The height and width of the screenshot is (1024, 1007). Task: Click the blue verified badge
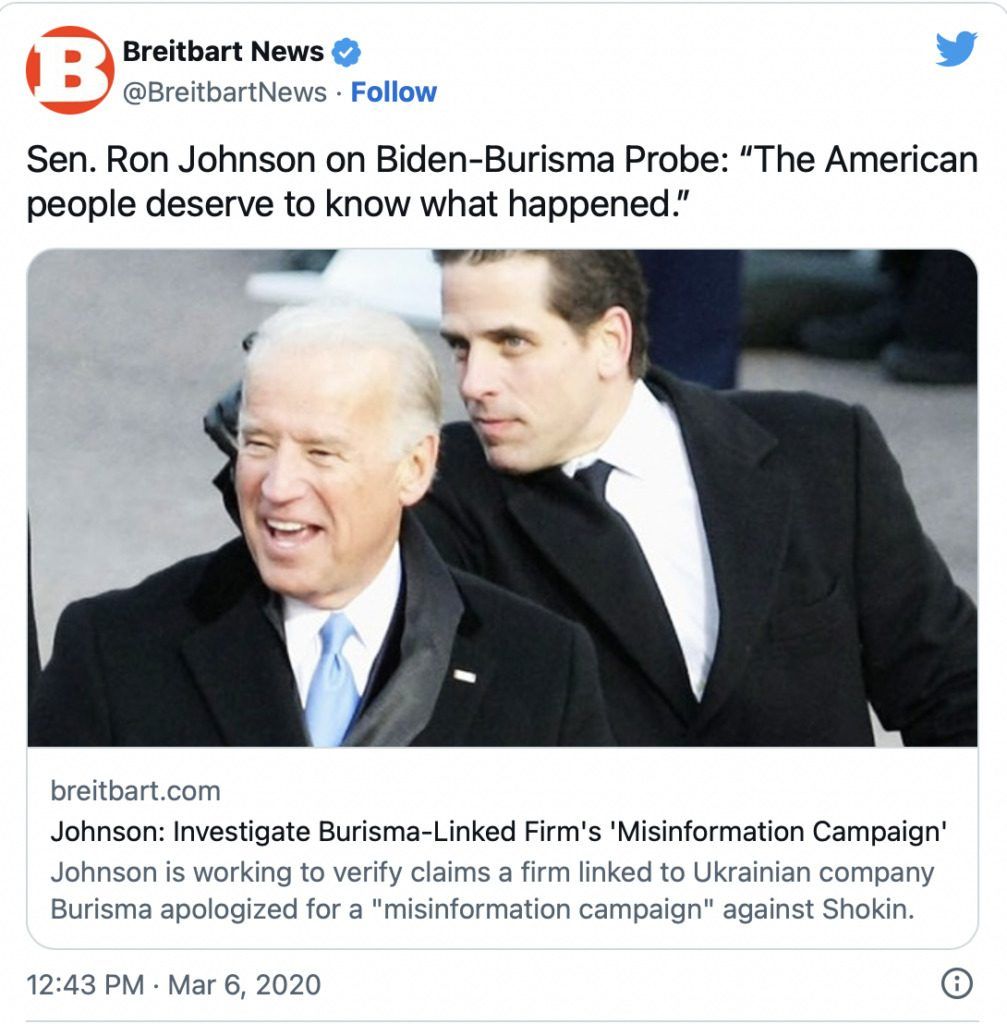pyautogui.click(x=346, y=52)
